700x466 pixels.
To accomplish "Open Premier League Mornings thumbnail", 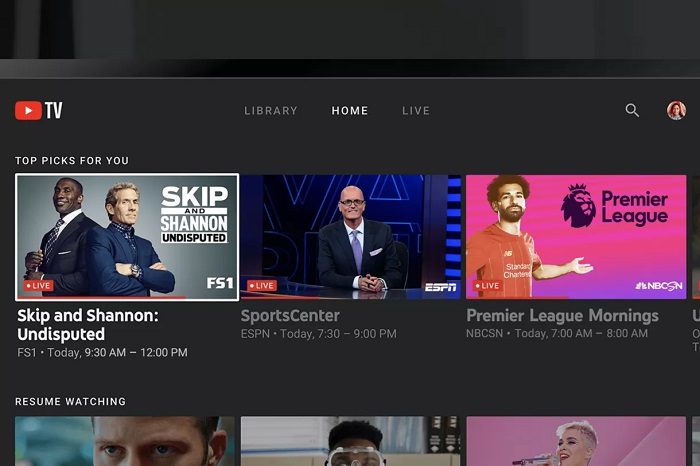I will [x=576, y=237].
